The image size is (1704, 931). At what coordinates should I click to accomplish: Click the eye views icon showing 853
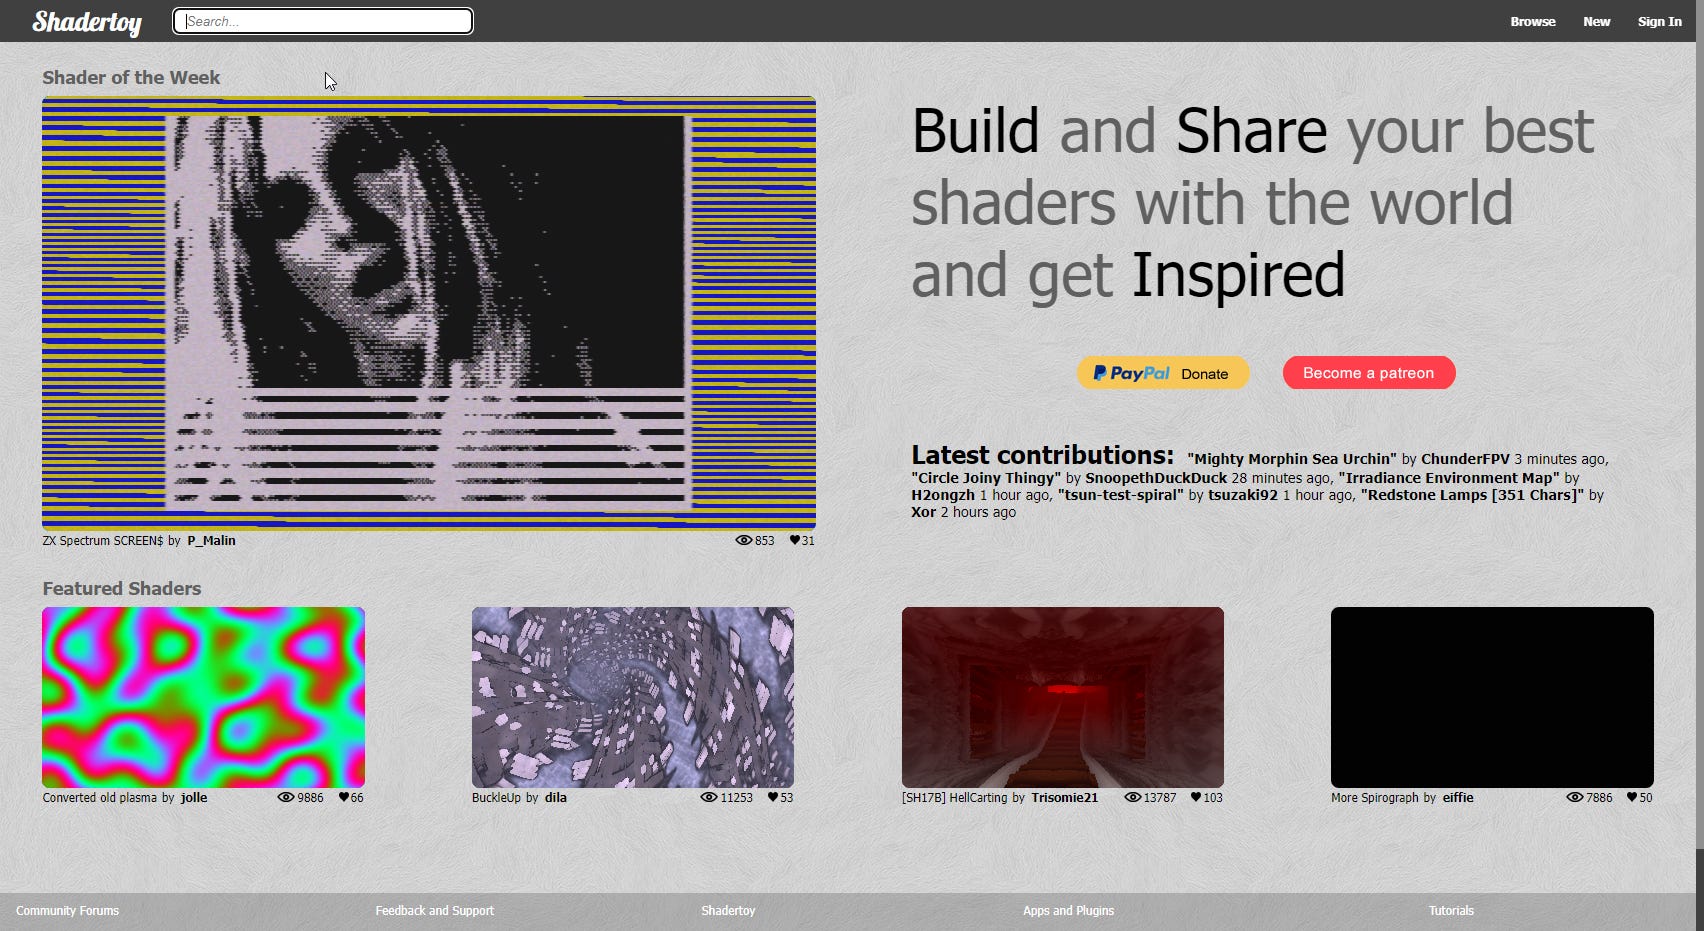pyautogui.click(x=743, y=540)
